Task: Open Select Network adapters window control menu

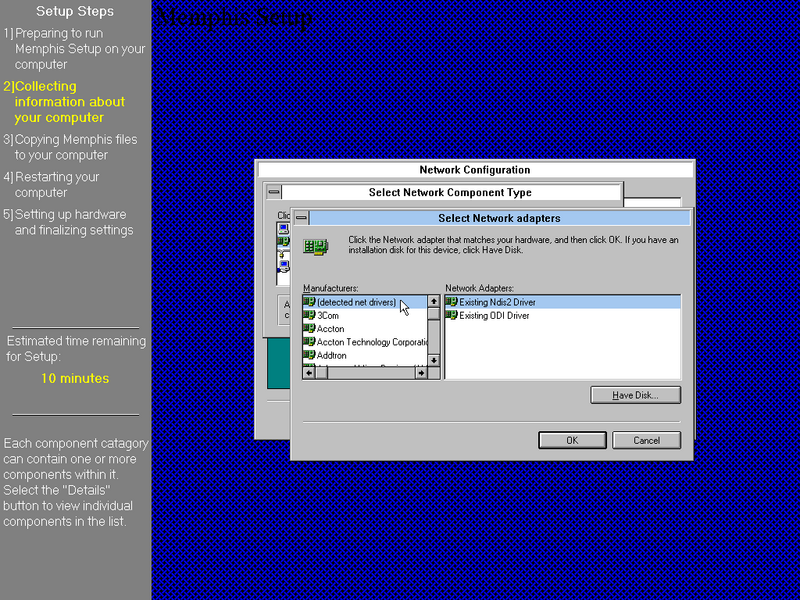Action: pyautogui.click(x=302, y=218)
